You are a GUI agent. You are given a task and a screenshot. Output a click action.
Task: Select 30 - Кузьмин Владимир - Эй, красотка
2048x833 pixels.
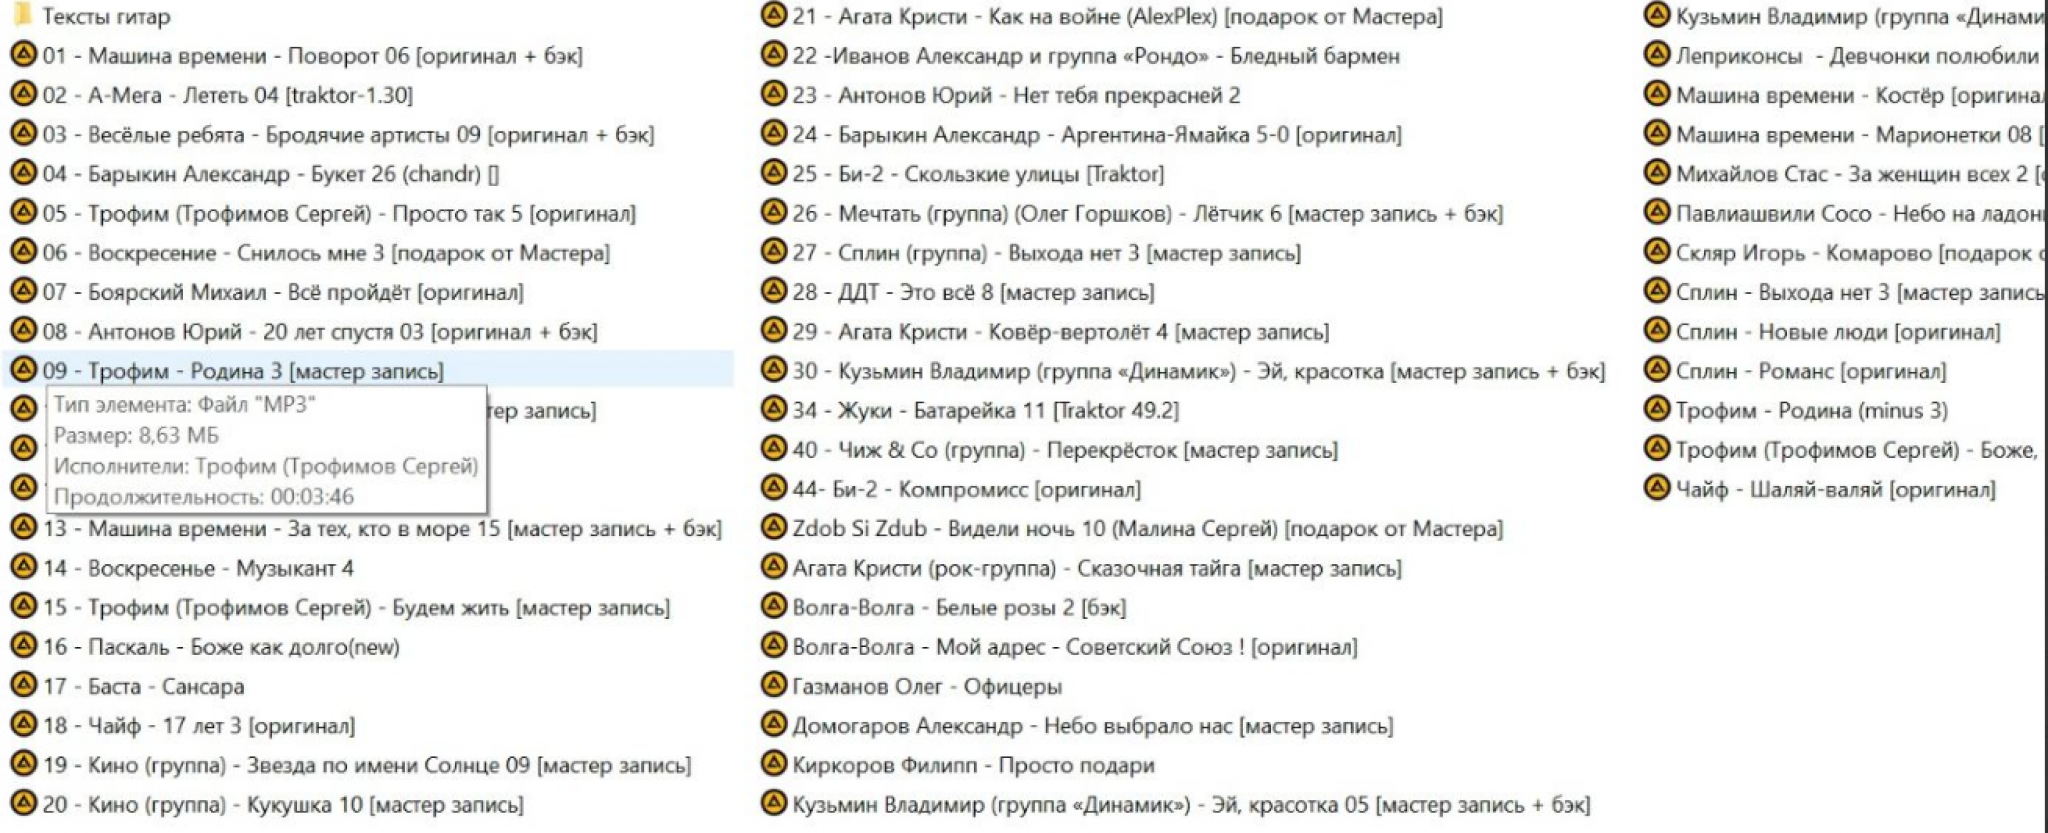[1199, 371]
